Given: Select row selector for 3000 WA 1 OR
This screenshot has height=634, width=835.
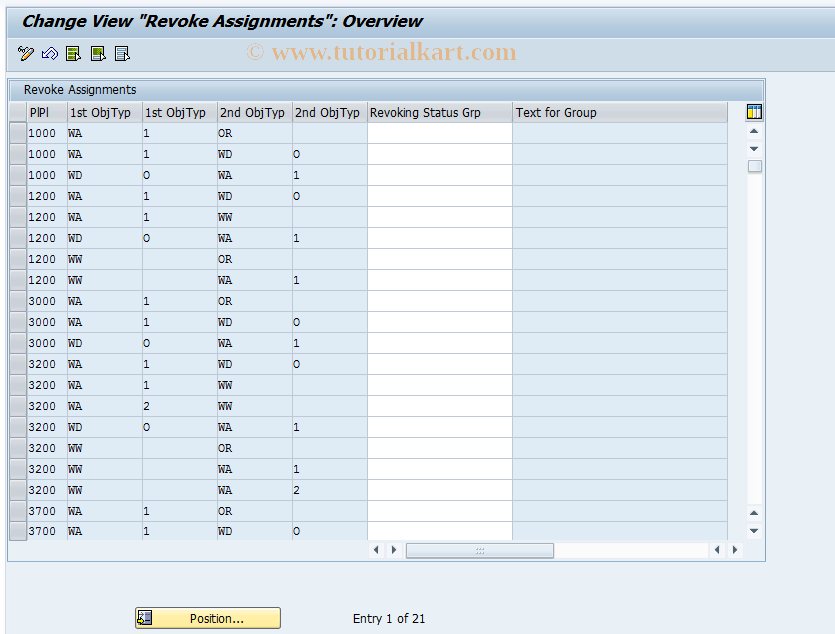Looking at the screenshot, I should pyautogui.click(x=18, y=301).
